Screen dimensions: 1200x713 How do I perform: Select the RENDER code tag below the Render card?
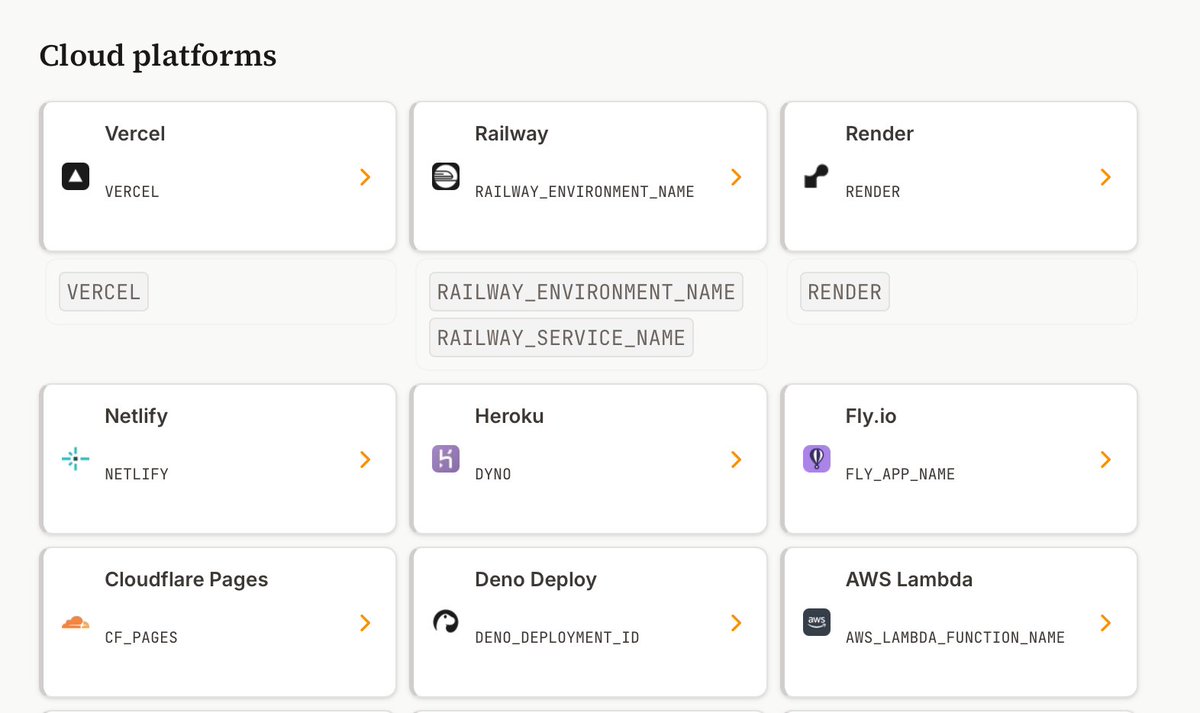[x=845, y=292]
